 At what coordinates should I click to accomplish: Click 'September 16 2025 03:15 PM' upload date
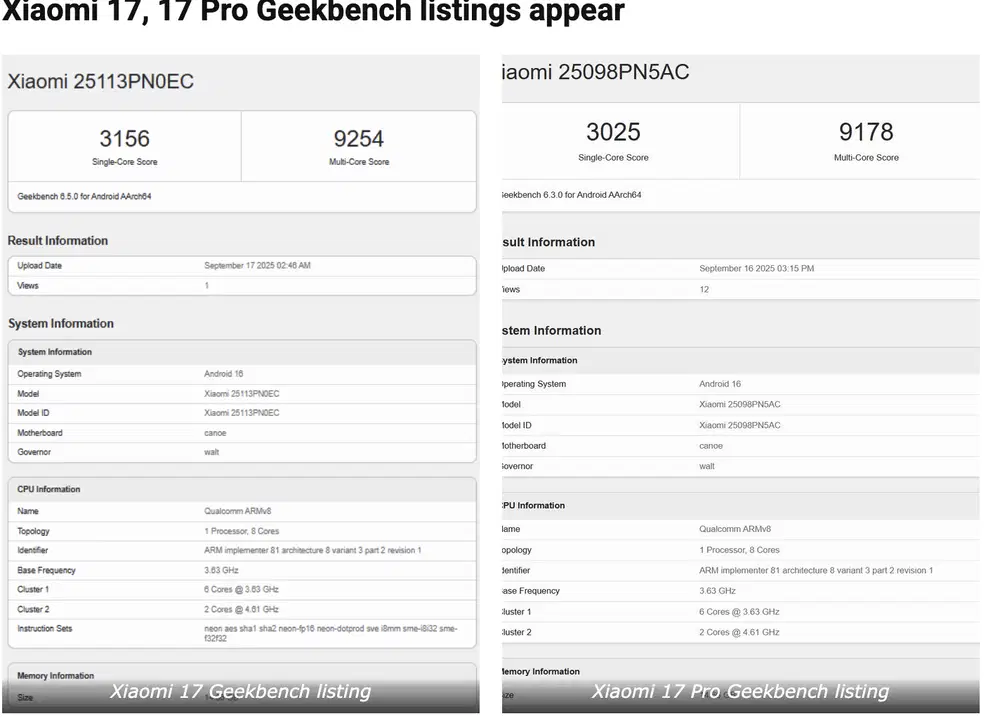coord(756,269)
